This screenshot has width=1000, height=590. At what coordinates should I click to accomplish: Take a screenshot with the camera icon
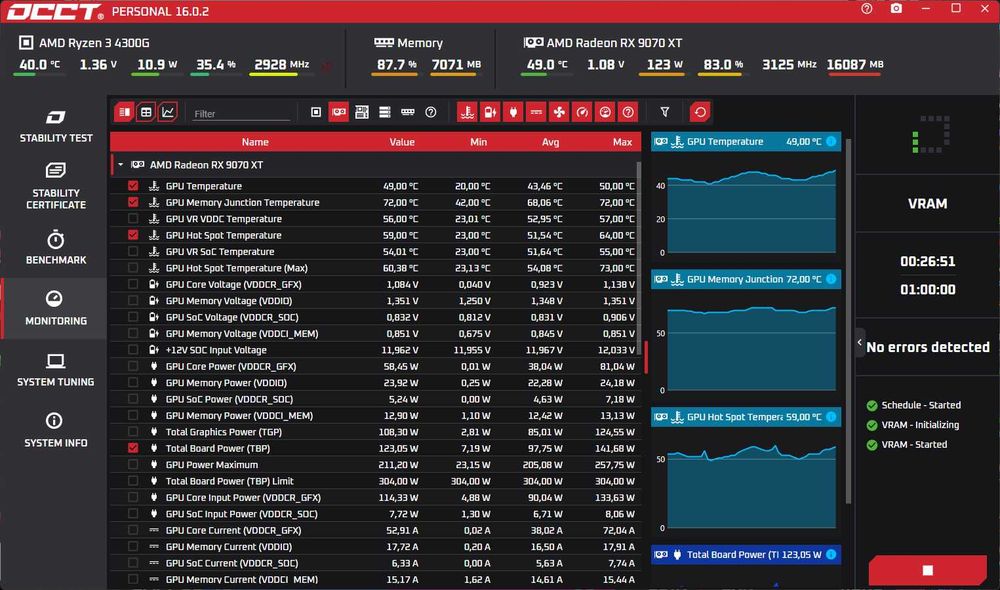click(x=896, y=9)
